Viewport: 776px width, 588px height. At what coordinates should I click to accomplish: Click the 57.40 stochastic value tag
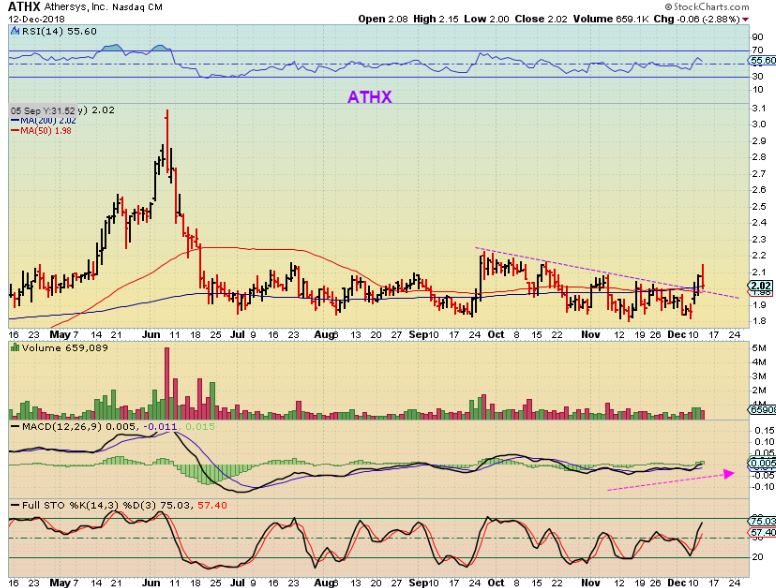pyautogui.click(x=763, y=533)
